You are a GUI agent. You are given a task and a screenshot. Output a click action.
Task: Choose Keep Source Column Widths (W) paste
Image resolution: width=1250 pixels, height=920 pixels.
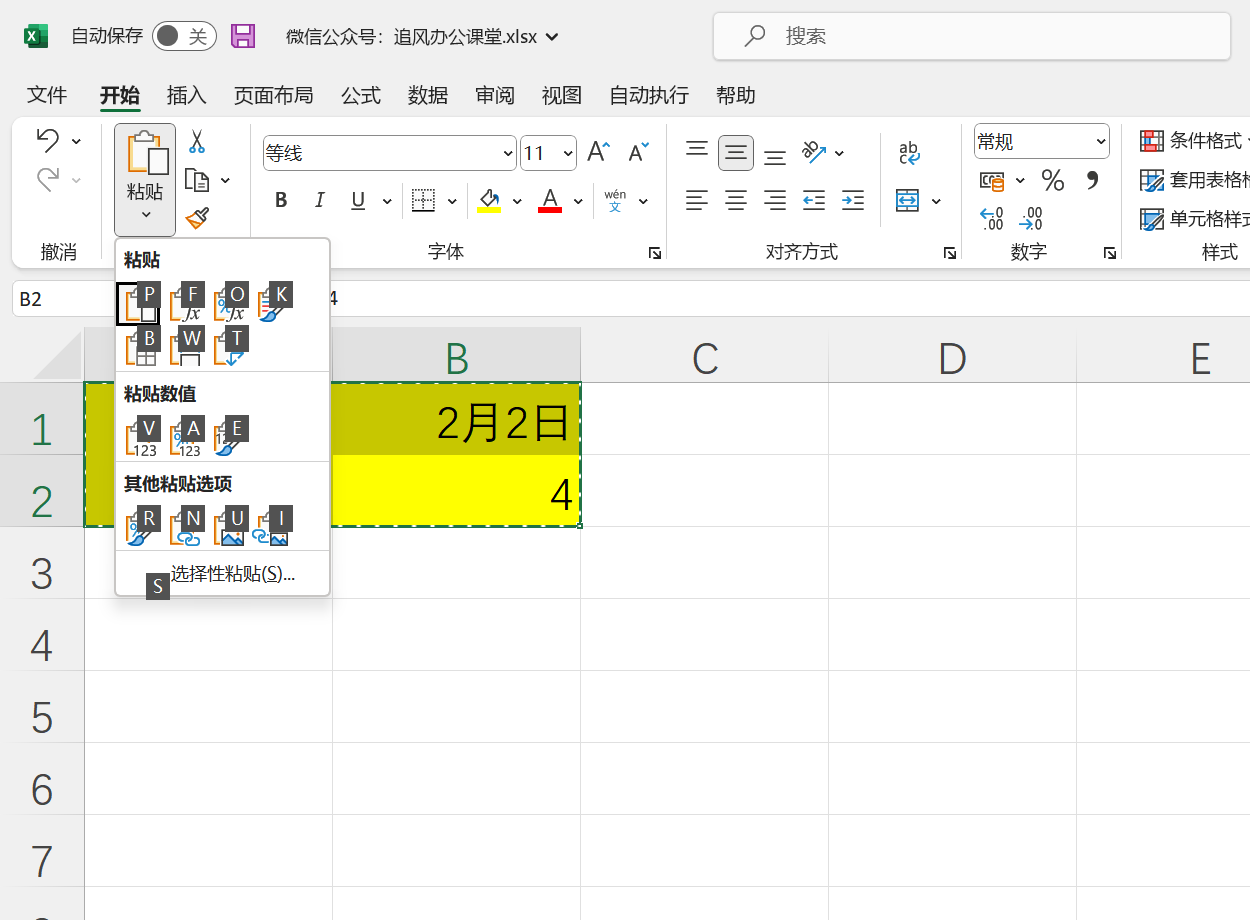coord(185,347)
